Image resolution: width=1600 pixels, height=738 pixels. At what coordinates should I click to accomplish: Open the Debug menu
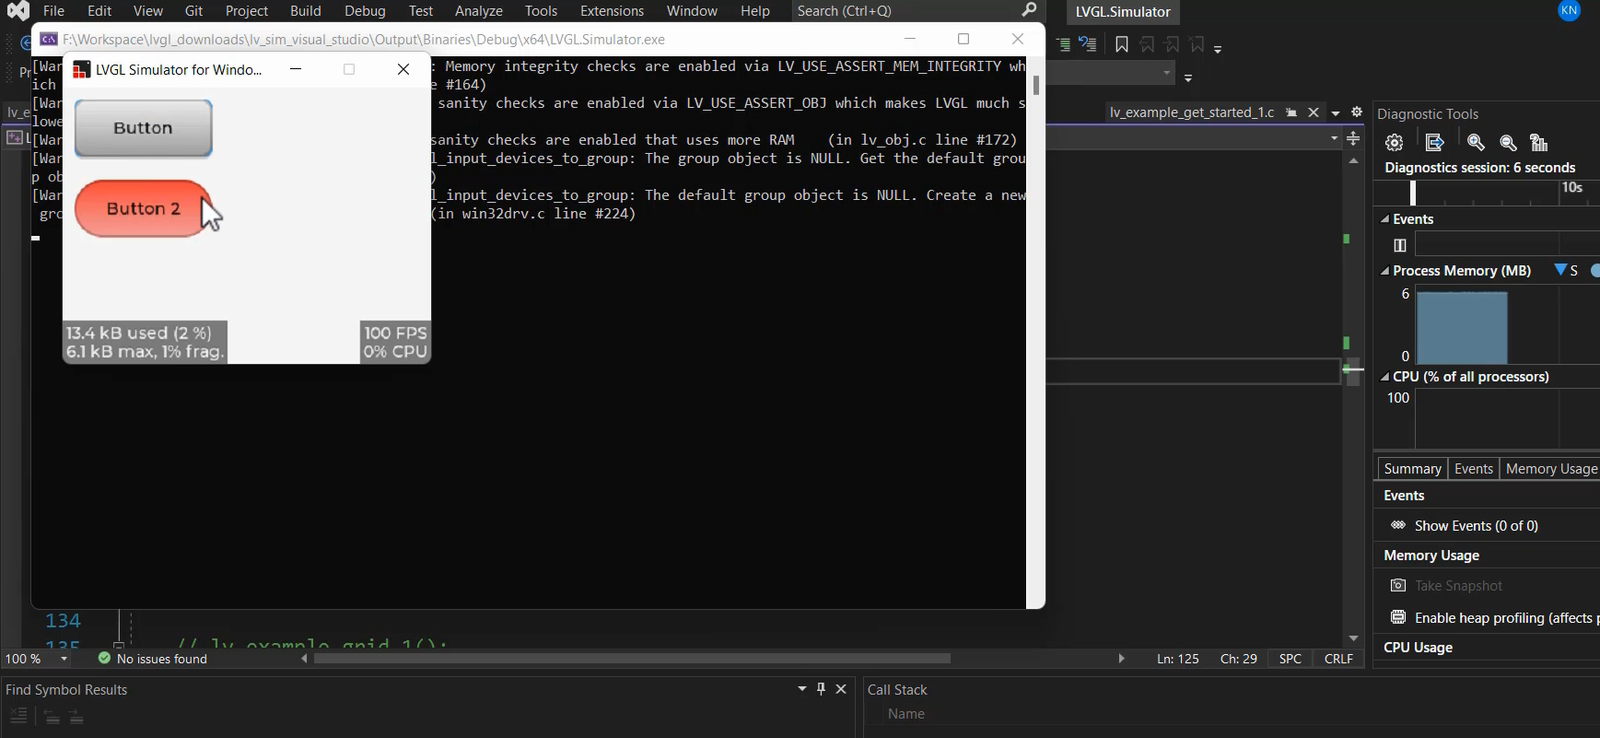point(365,11)
